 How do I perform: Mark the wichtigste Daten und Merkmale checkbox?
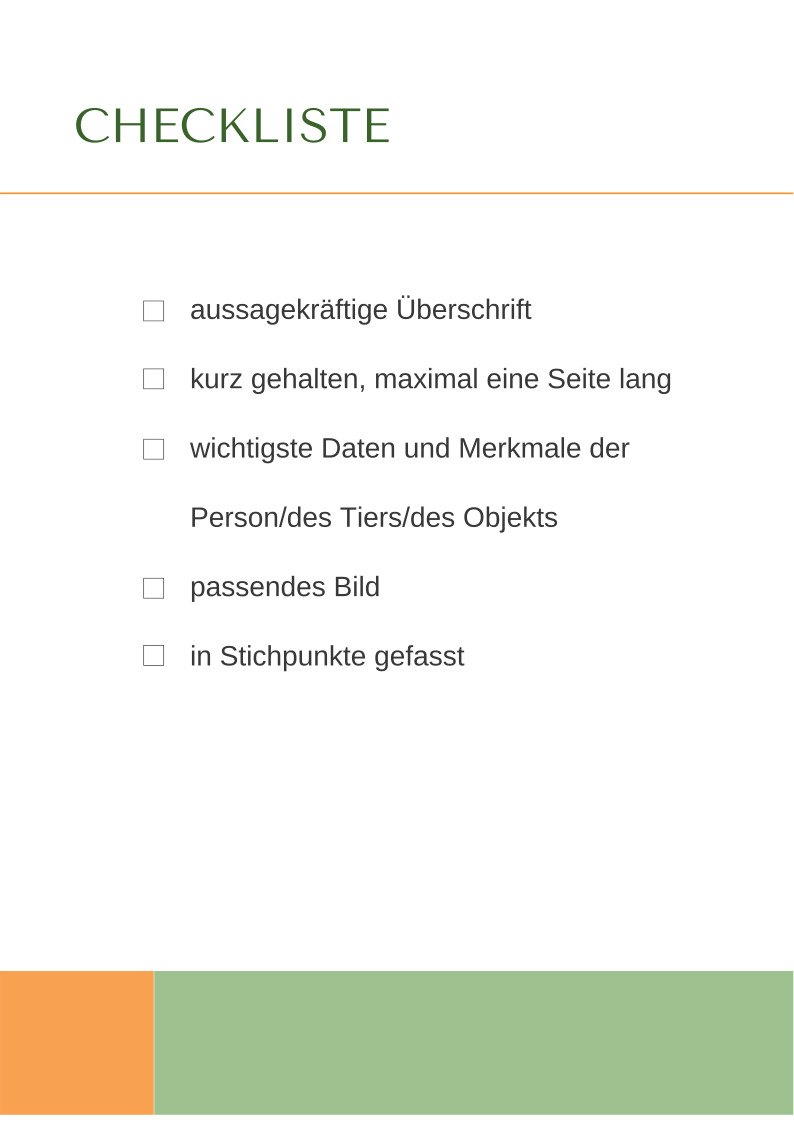click(153, 449)
